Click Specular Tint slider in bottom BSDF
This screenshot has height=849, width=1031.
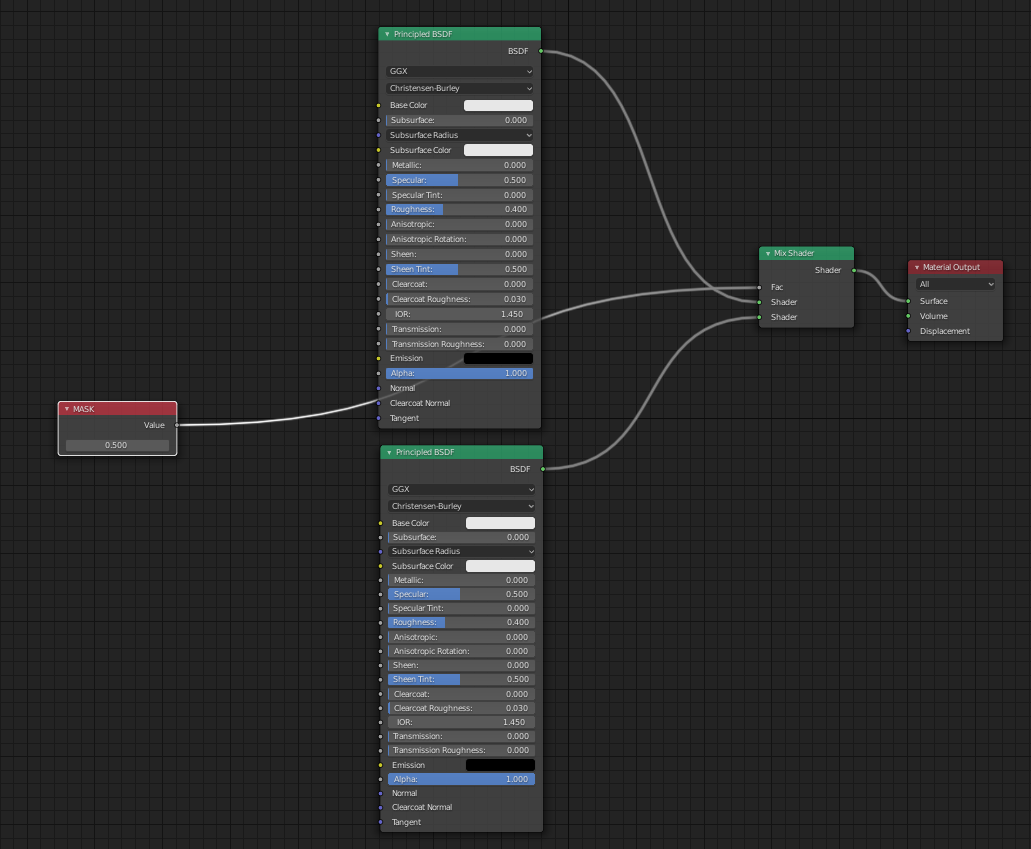point(462,608)
